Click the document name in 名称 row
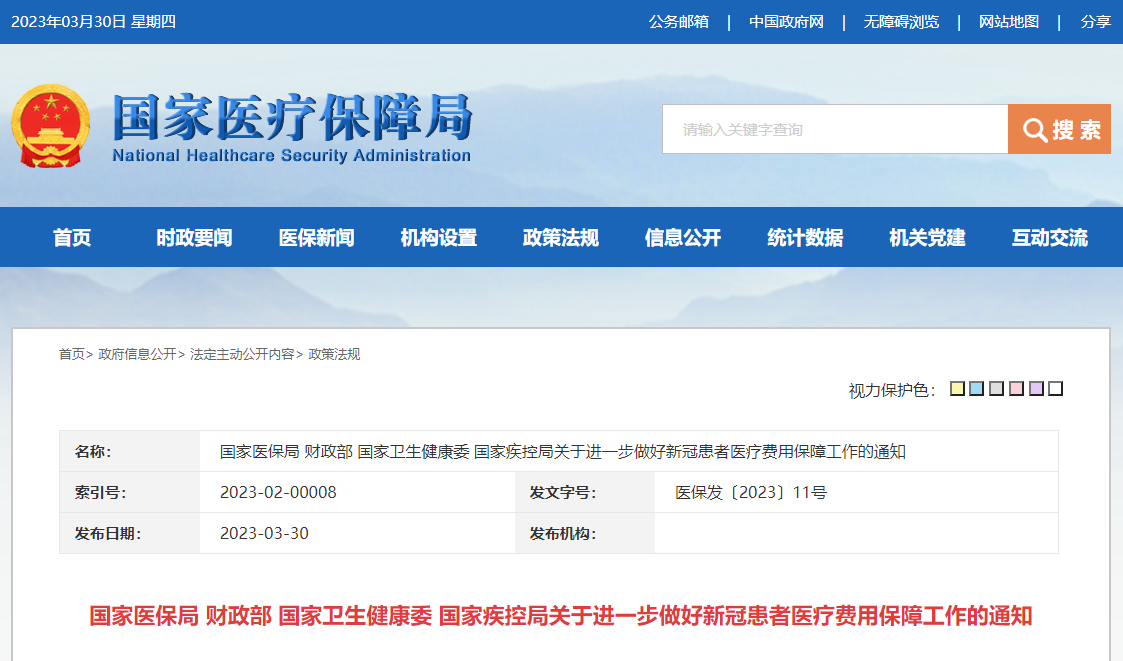The width and height of the screenshot is (1123, 661). coord(562,451)
